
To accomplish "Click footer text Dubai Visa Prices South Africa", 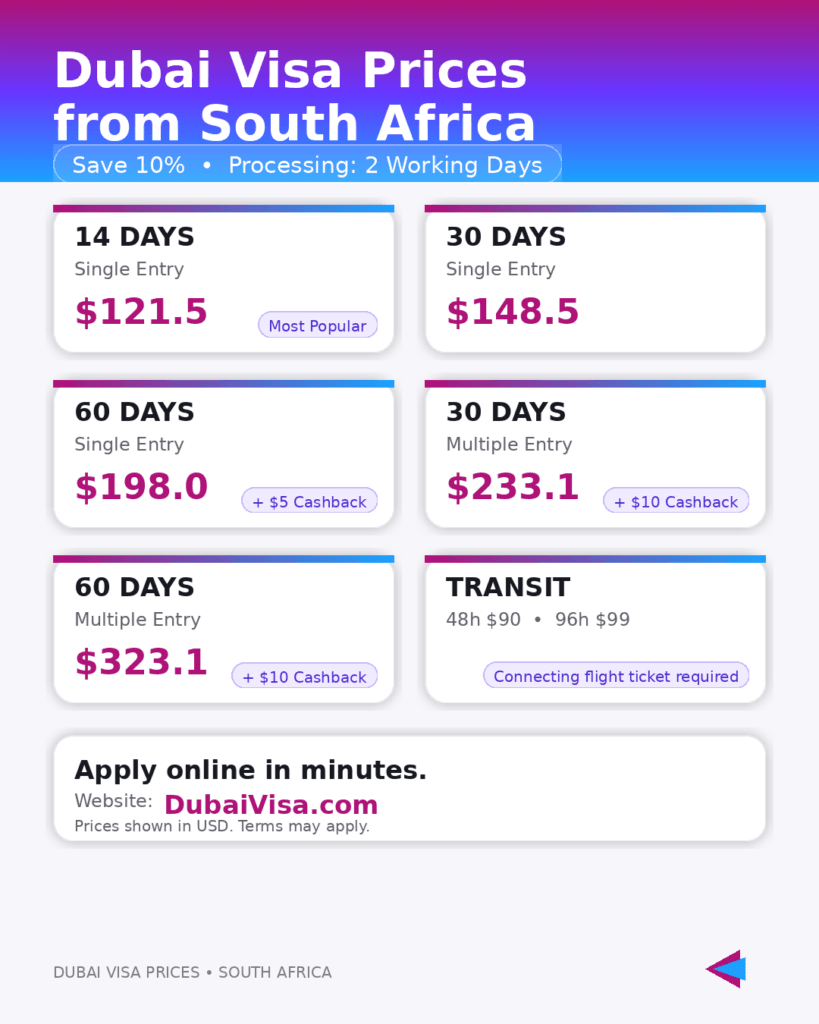I will click(x=192, y=972).
